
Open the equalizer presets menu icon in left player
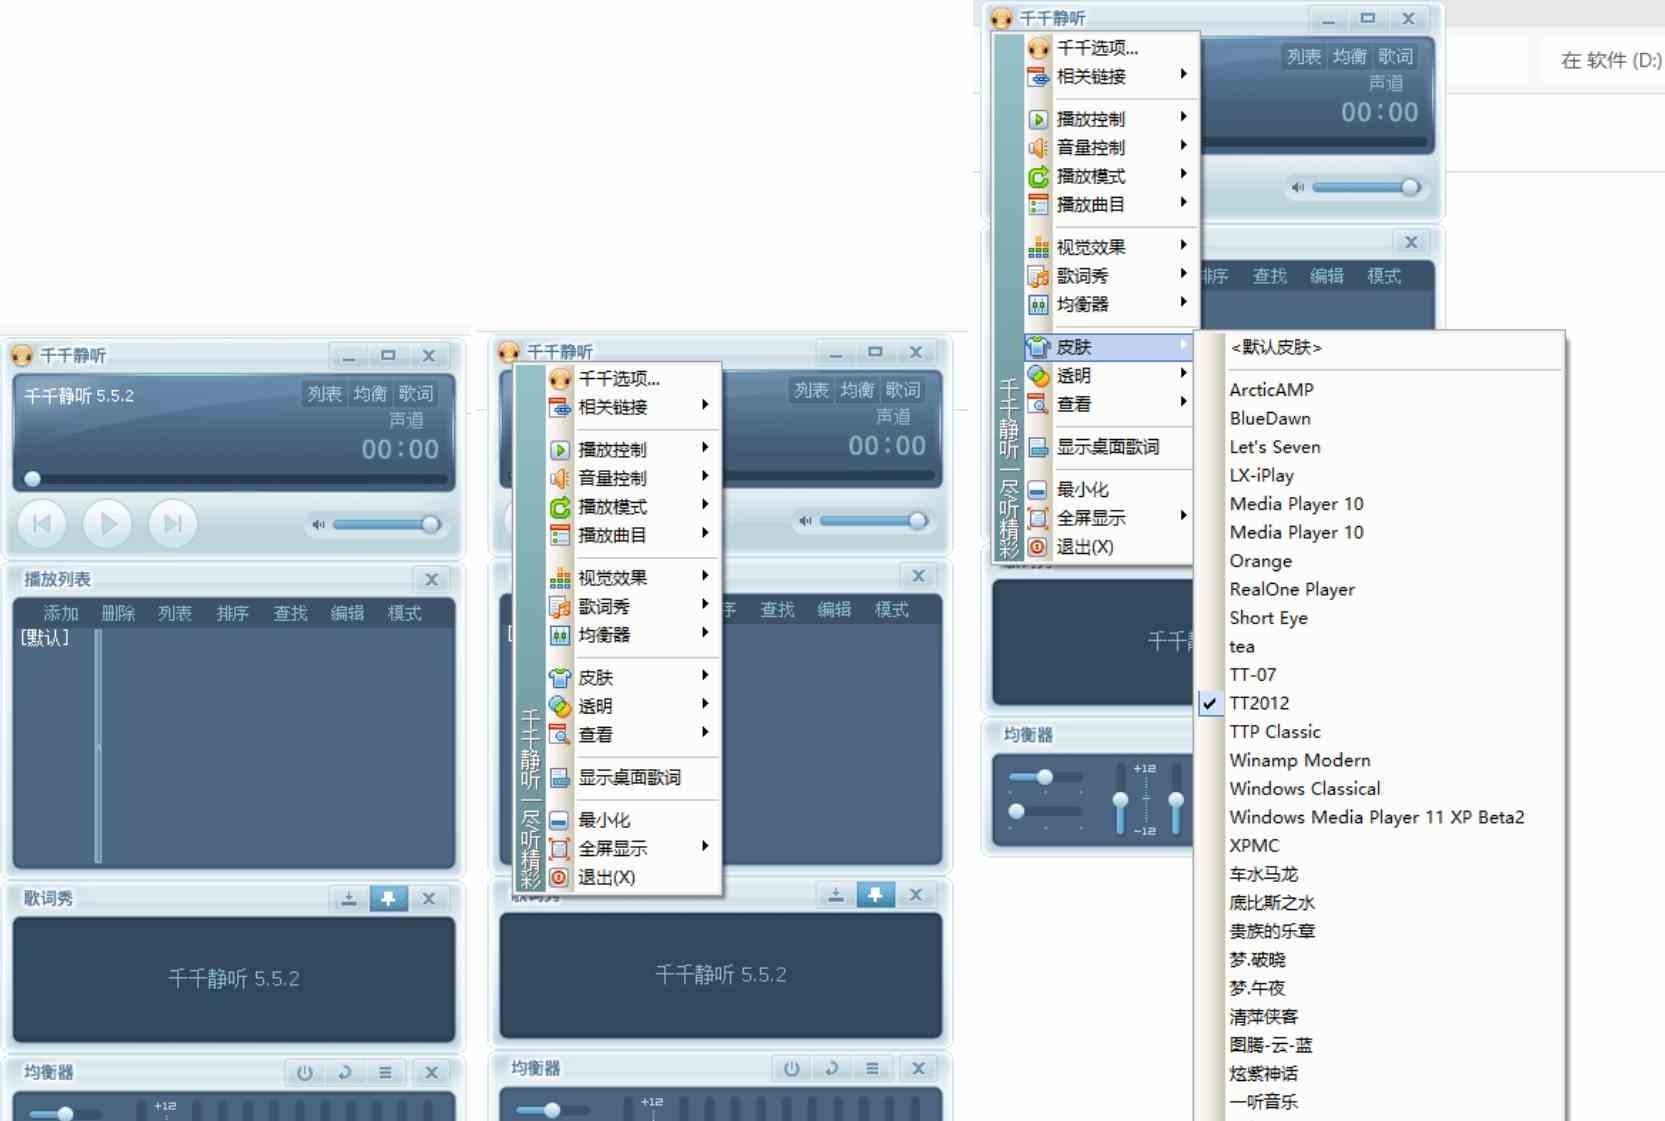coord(385,1072)
